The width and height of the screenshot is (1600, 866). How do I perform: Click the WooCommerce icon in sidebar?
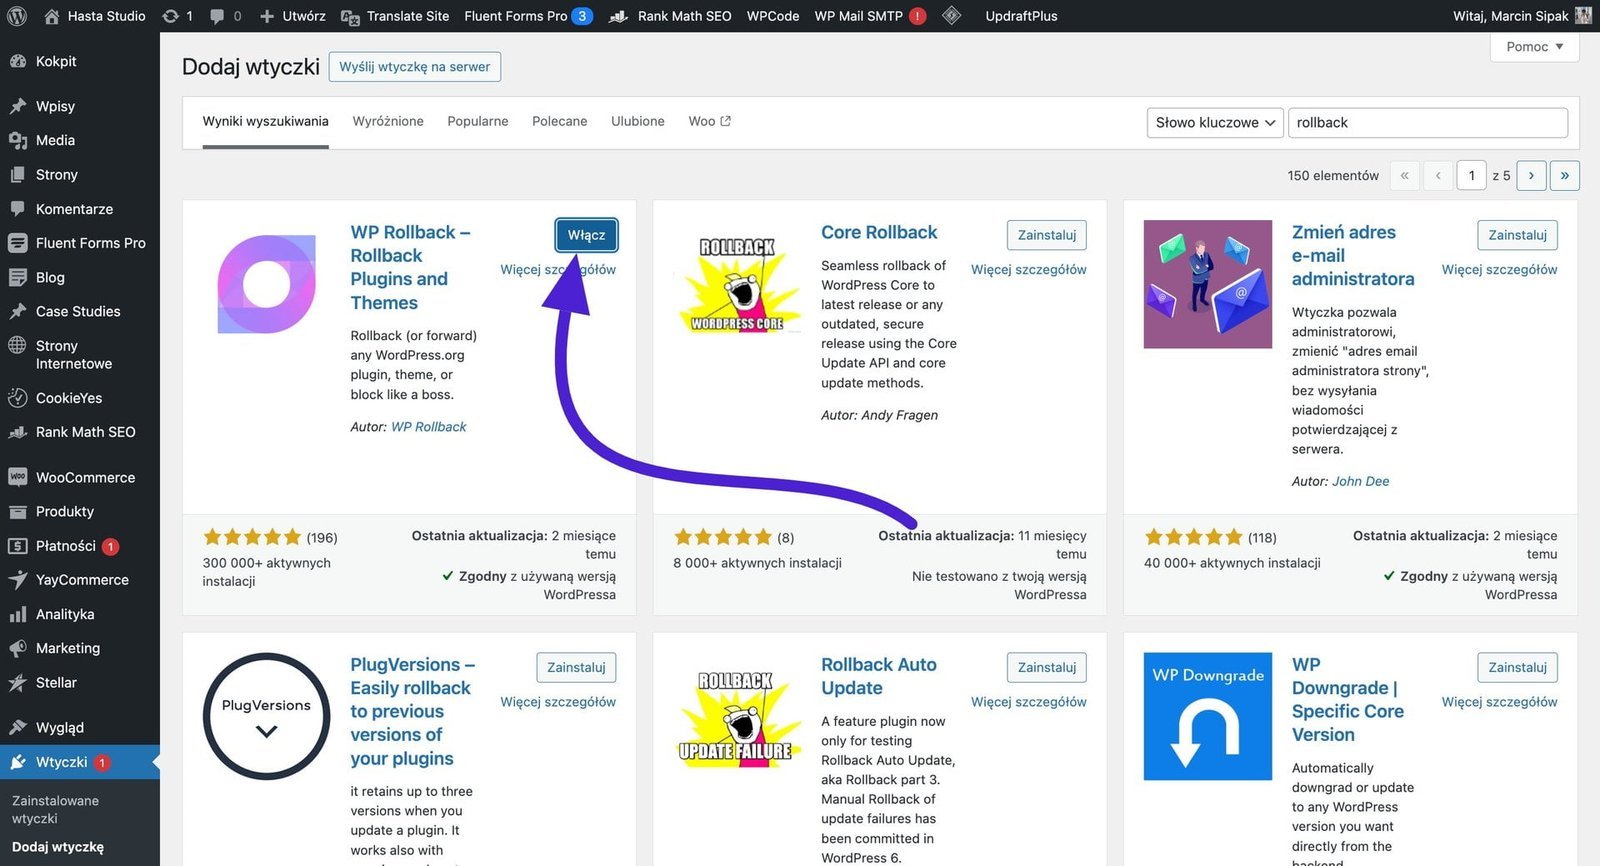pyautogui.click(x=17, y=477)
